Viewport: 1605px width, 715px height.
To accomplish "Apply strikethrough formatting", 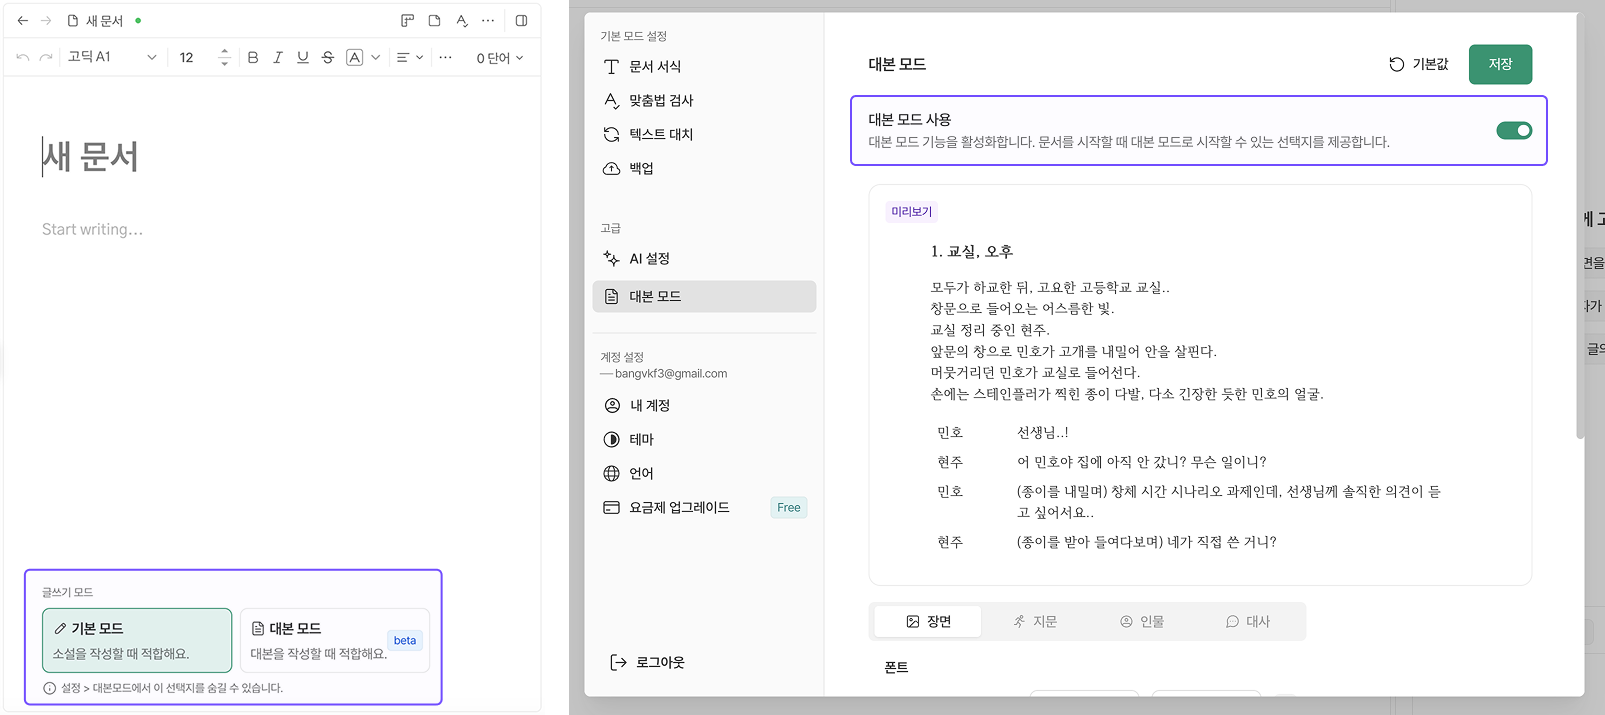I will [328, 58].
